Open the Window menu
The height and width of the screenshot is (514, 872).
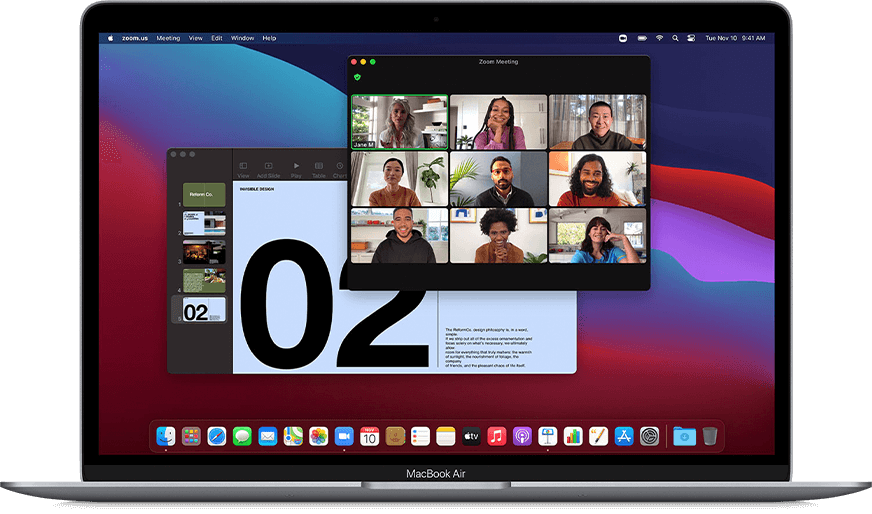[242, 38]
